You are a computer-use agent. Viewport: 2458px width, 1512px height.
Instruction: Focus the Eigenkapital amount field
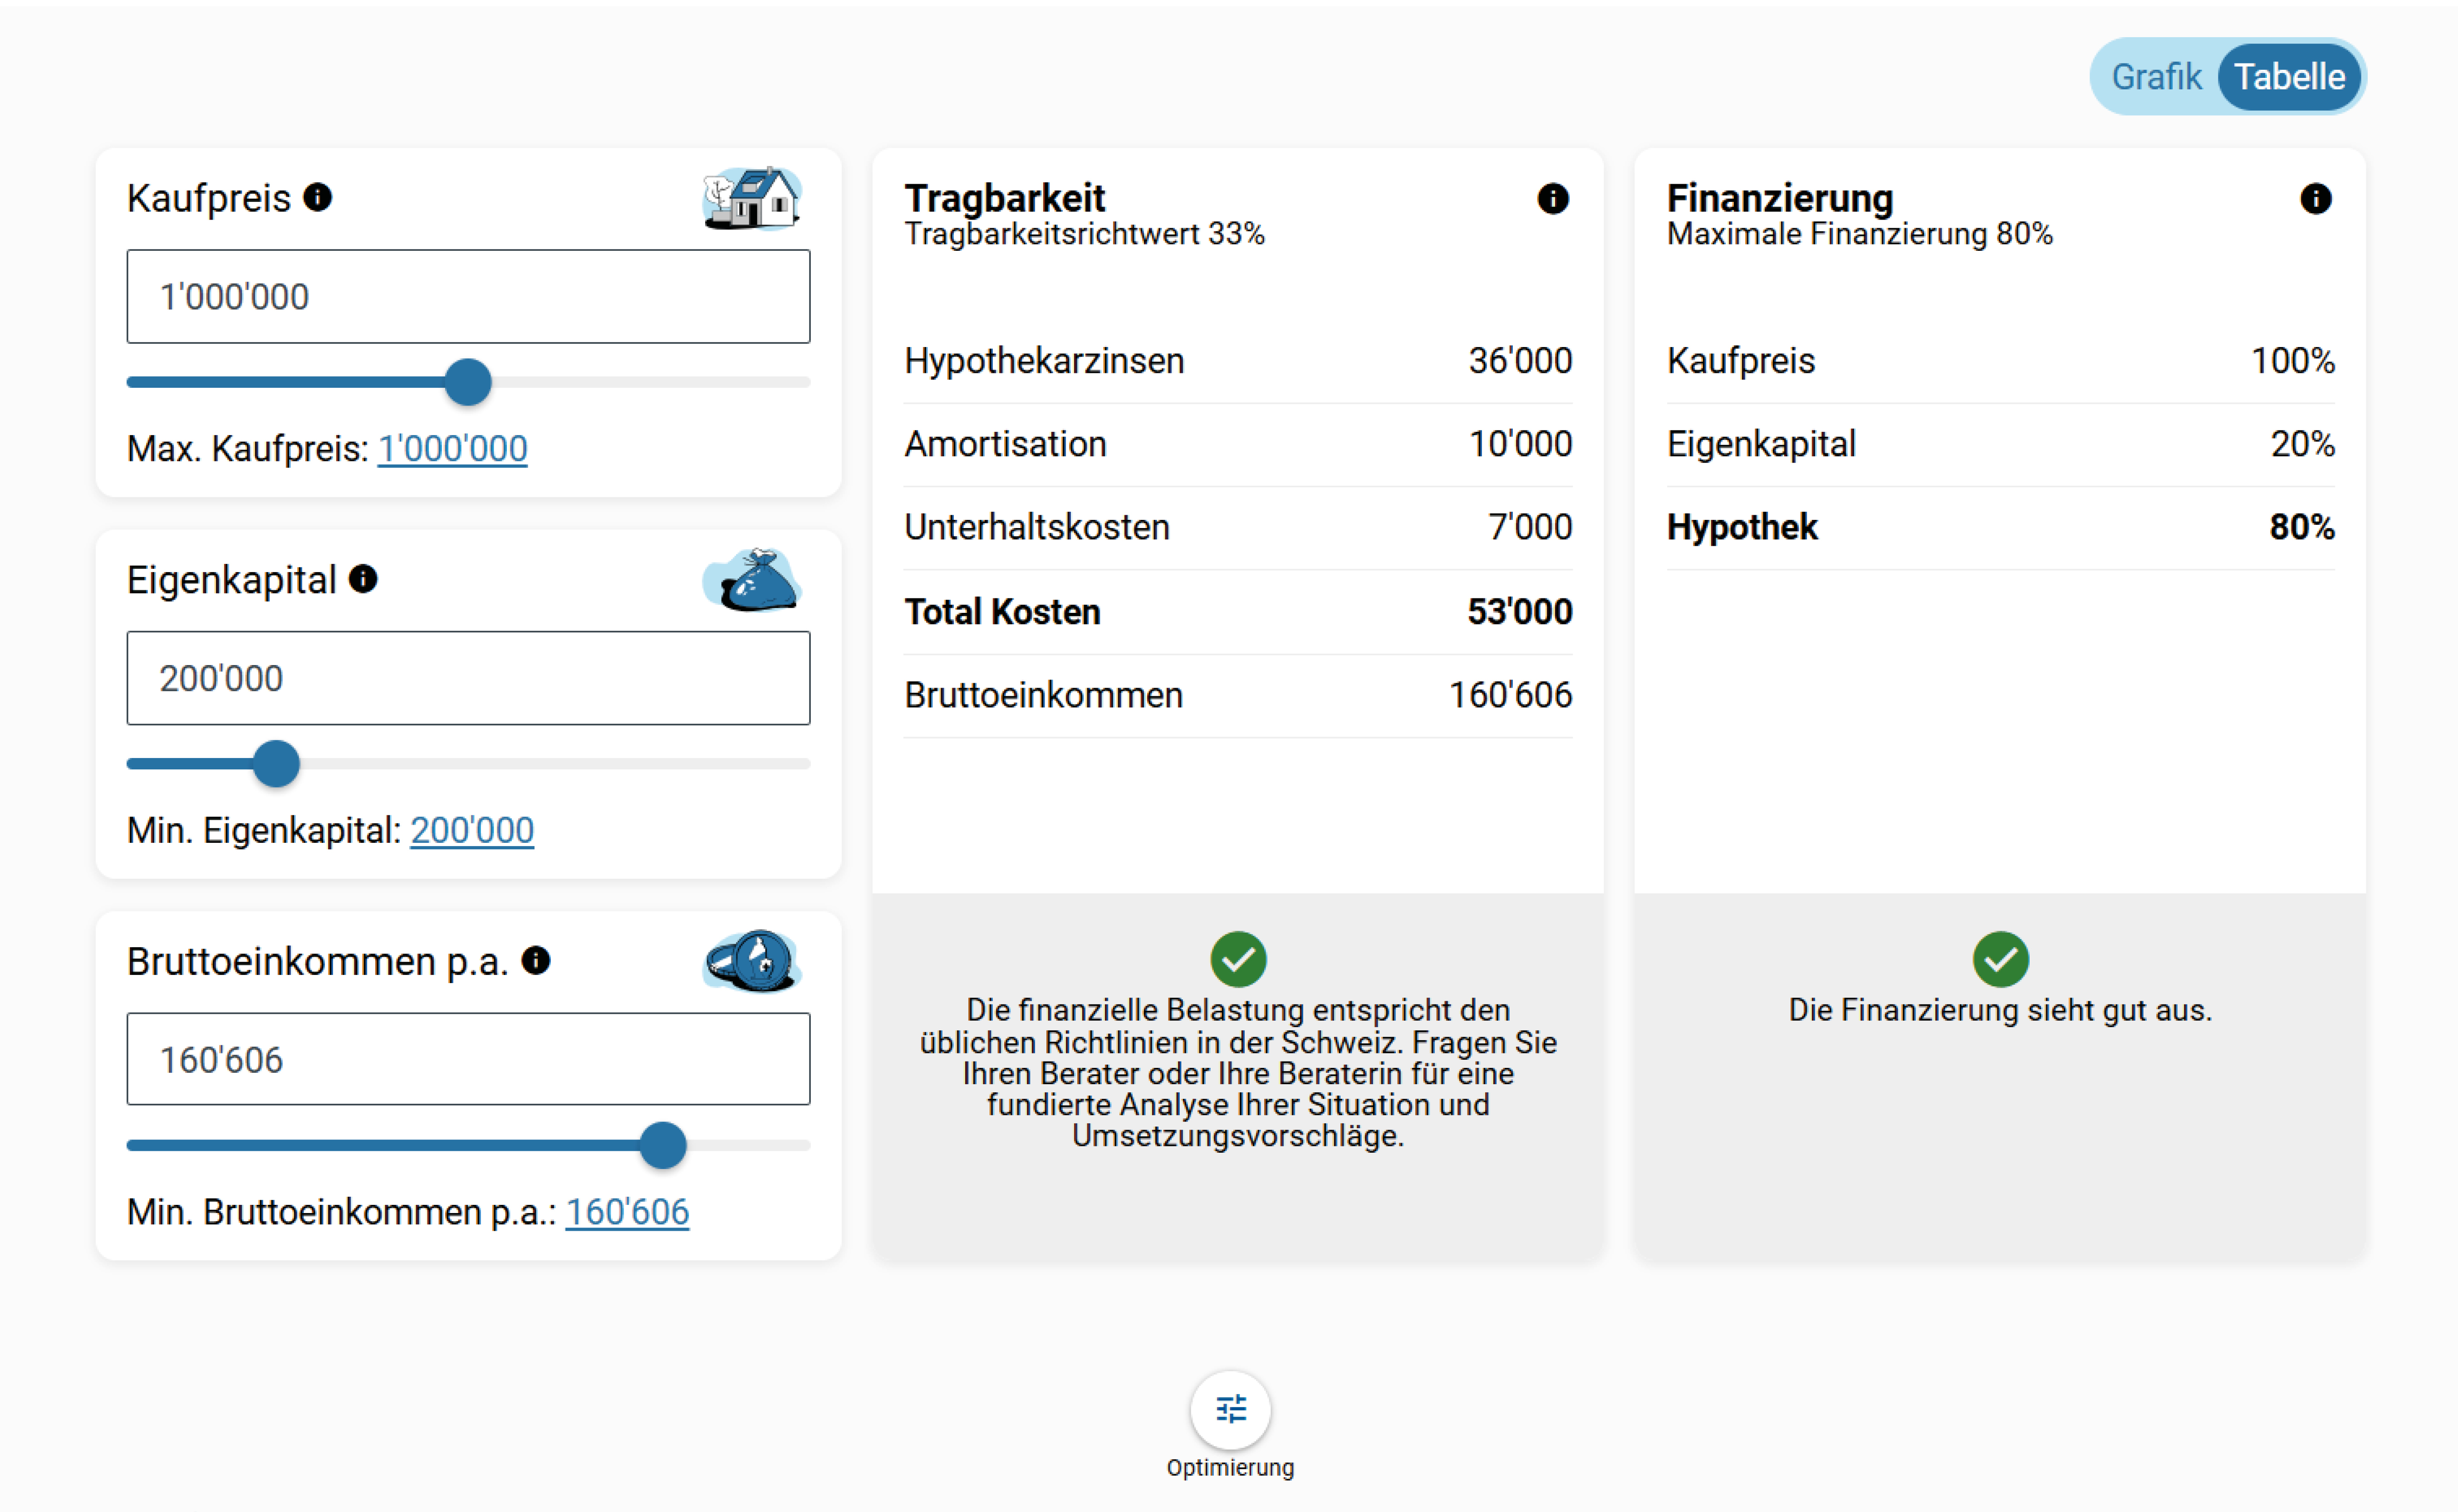(468, 678)
